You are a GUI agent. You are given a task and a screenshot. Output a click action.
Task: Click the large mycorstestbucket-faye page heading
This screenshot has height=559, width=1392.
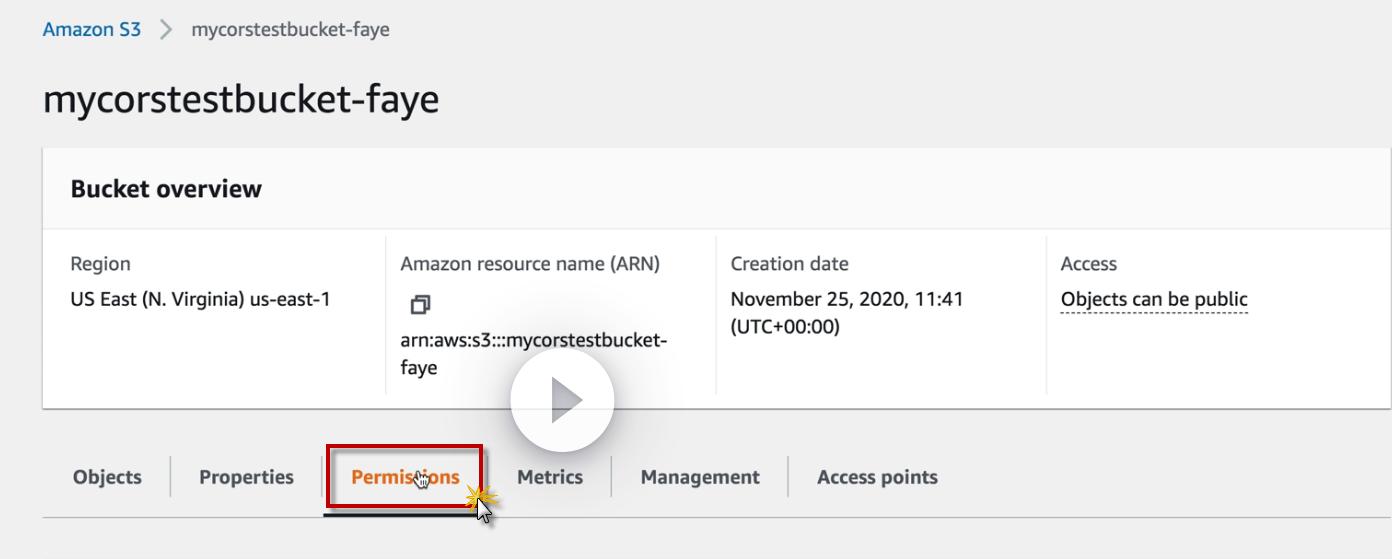coord(241,100)
